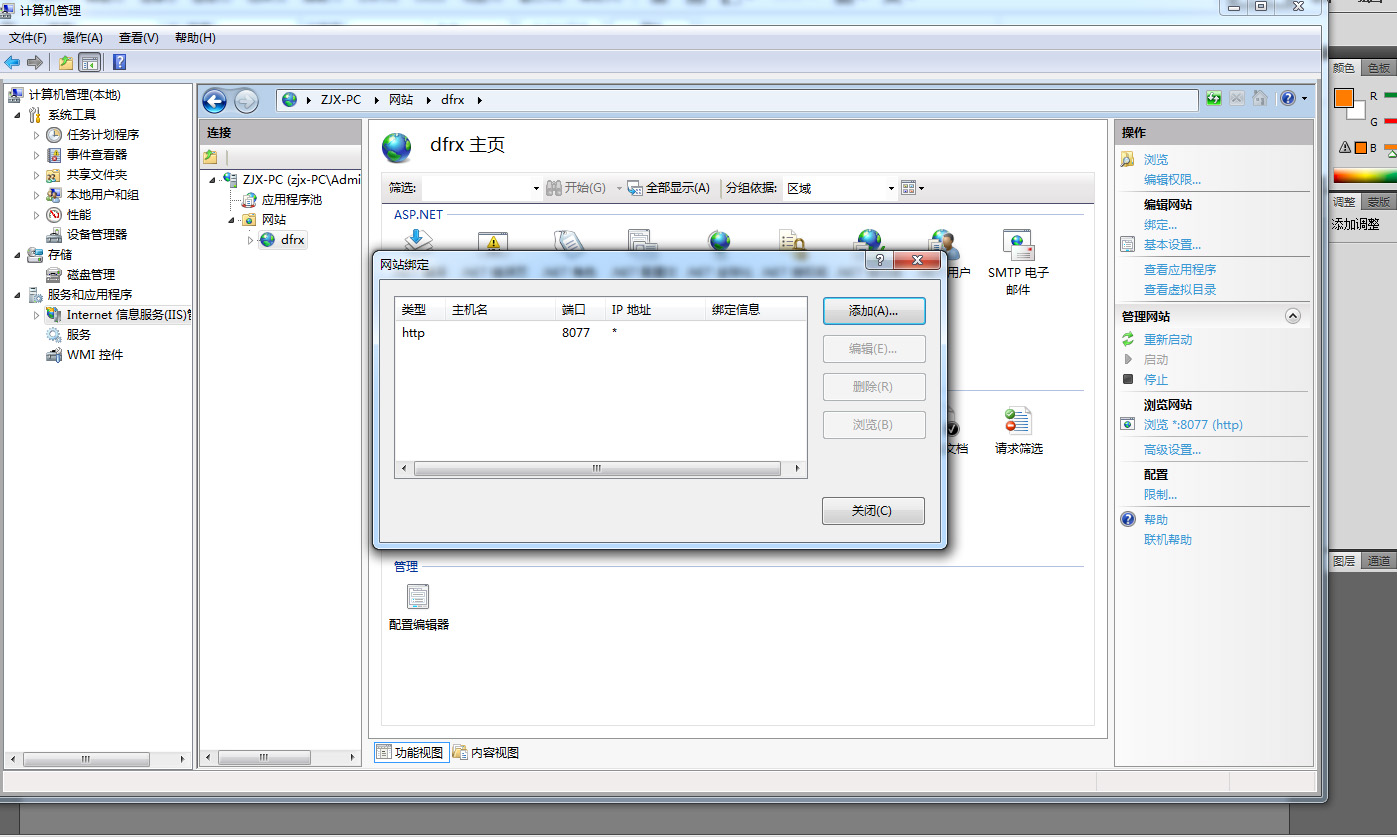Click the orange foreground color swatch
Screen dimensions: 1397x837
click(x=1343, y=98)
